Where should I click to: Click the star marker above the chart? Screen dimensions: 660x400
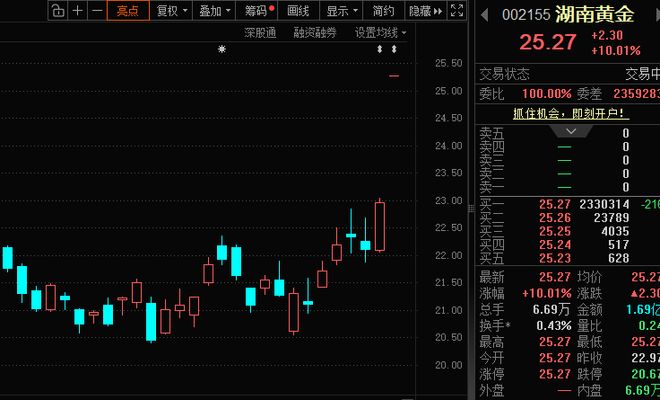[222, 49]
